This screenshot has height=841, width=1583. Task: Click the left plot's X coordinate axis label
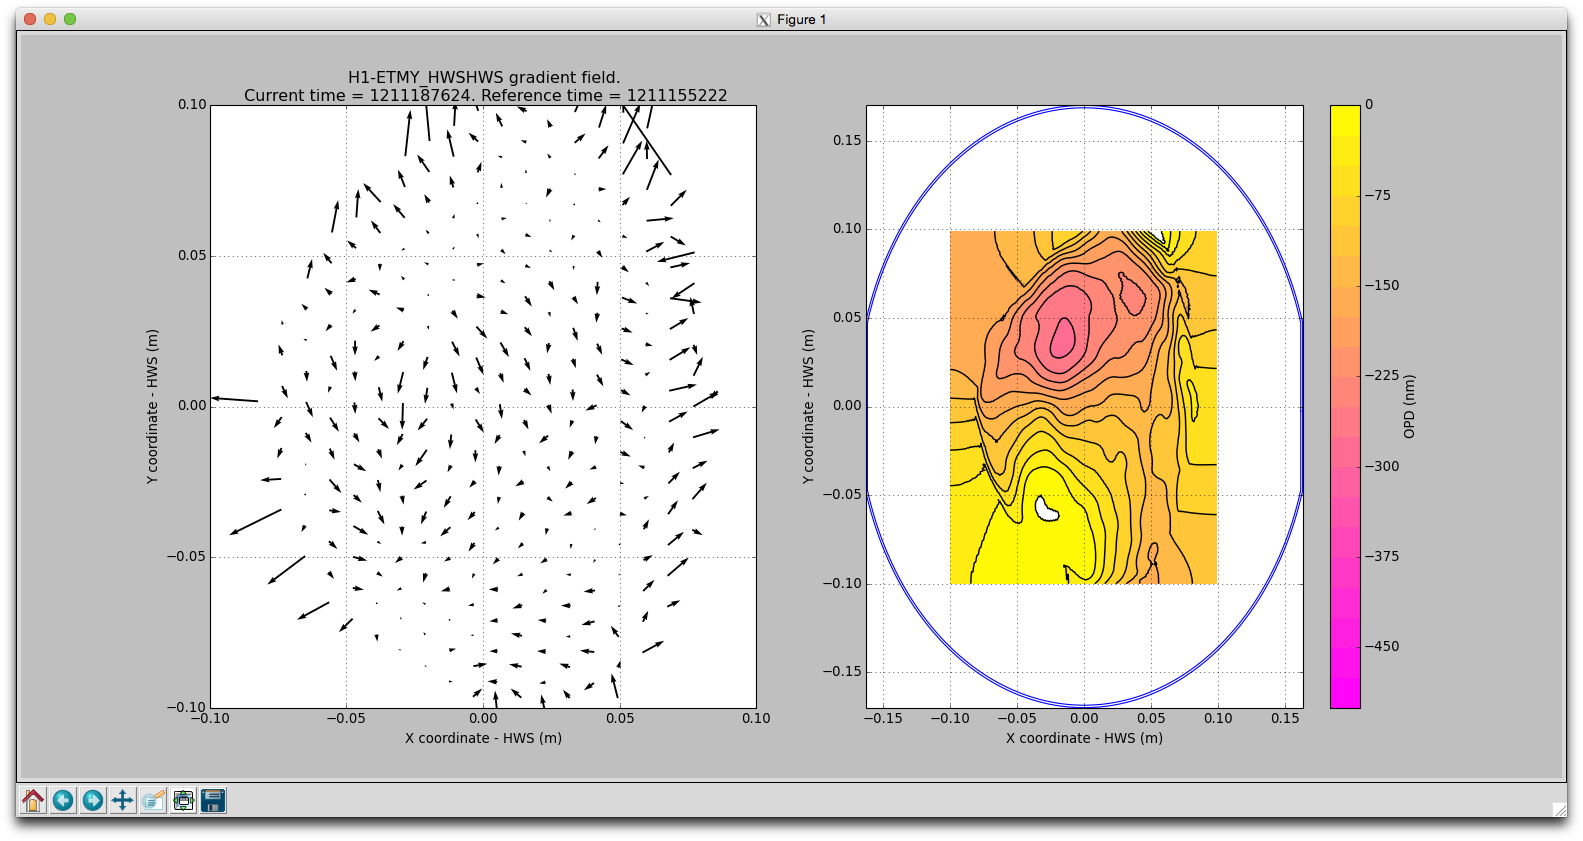point(483,738)
